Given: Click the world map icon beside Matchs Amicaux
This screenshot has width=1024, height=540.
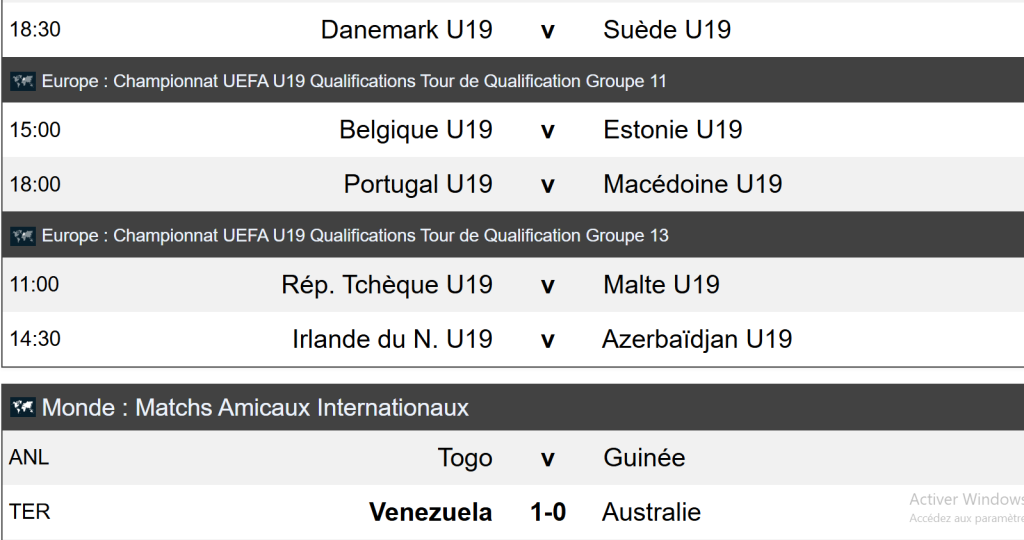Looking at the screenshot, I should (23, 407).
